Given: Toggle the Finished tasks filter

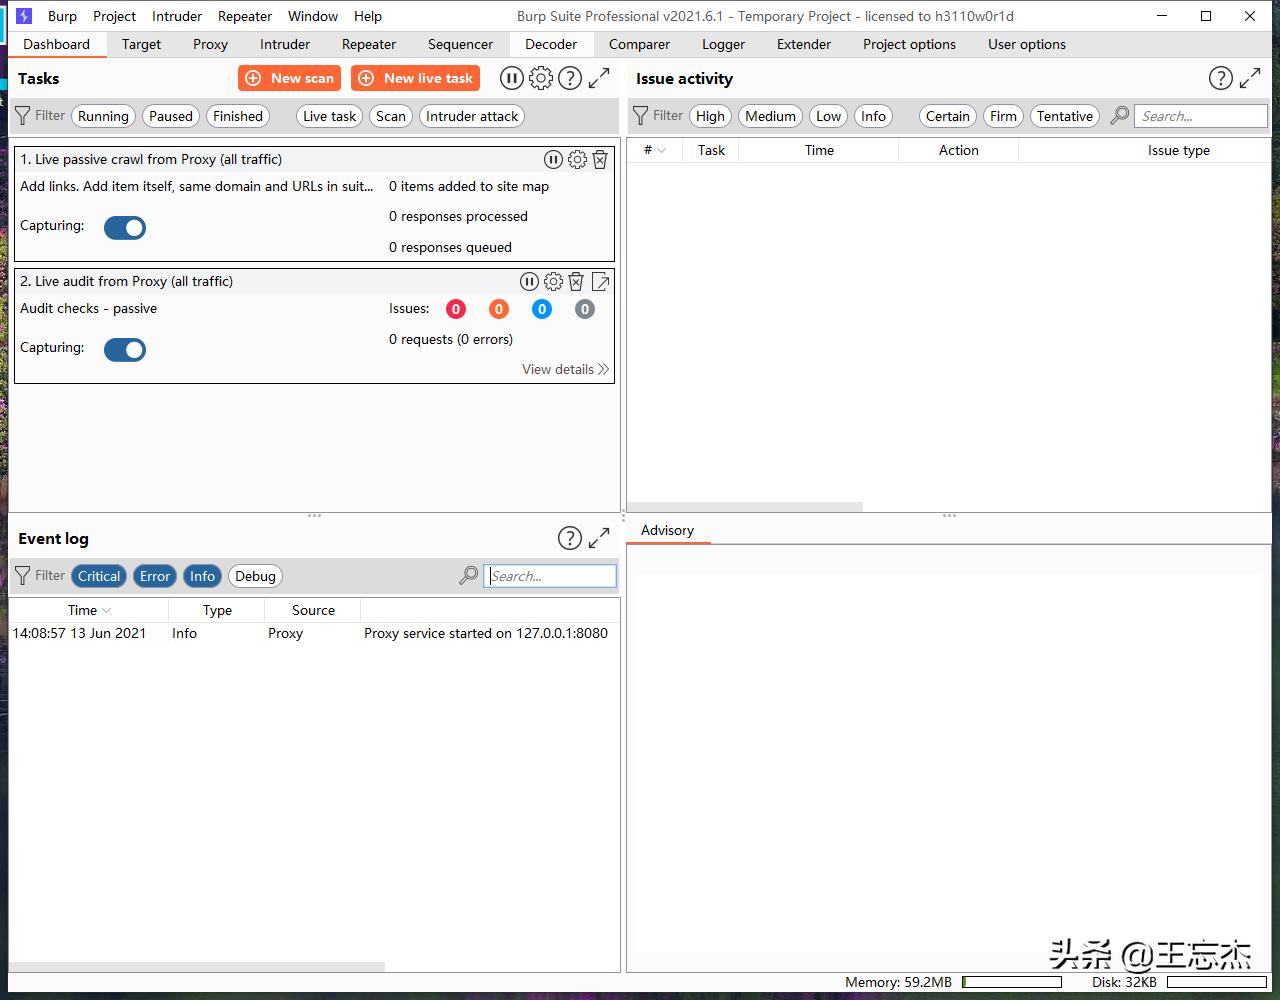Looking at the screenshot, I should coord(238,116).
